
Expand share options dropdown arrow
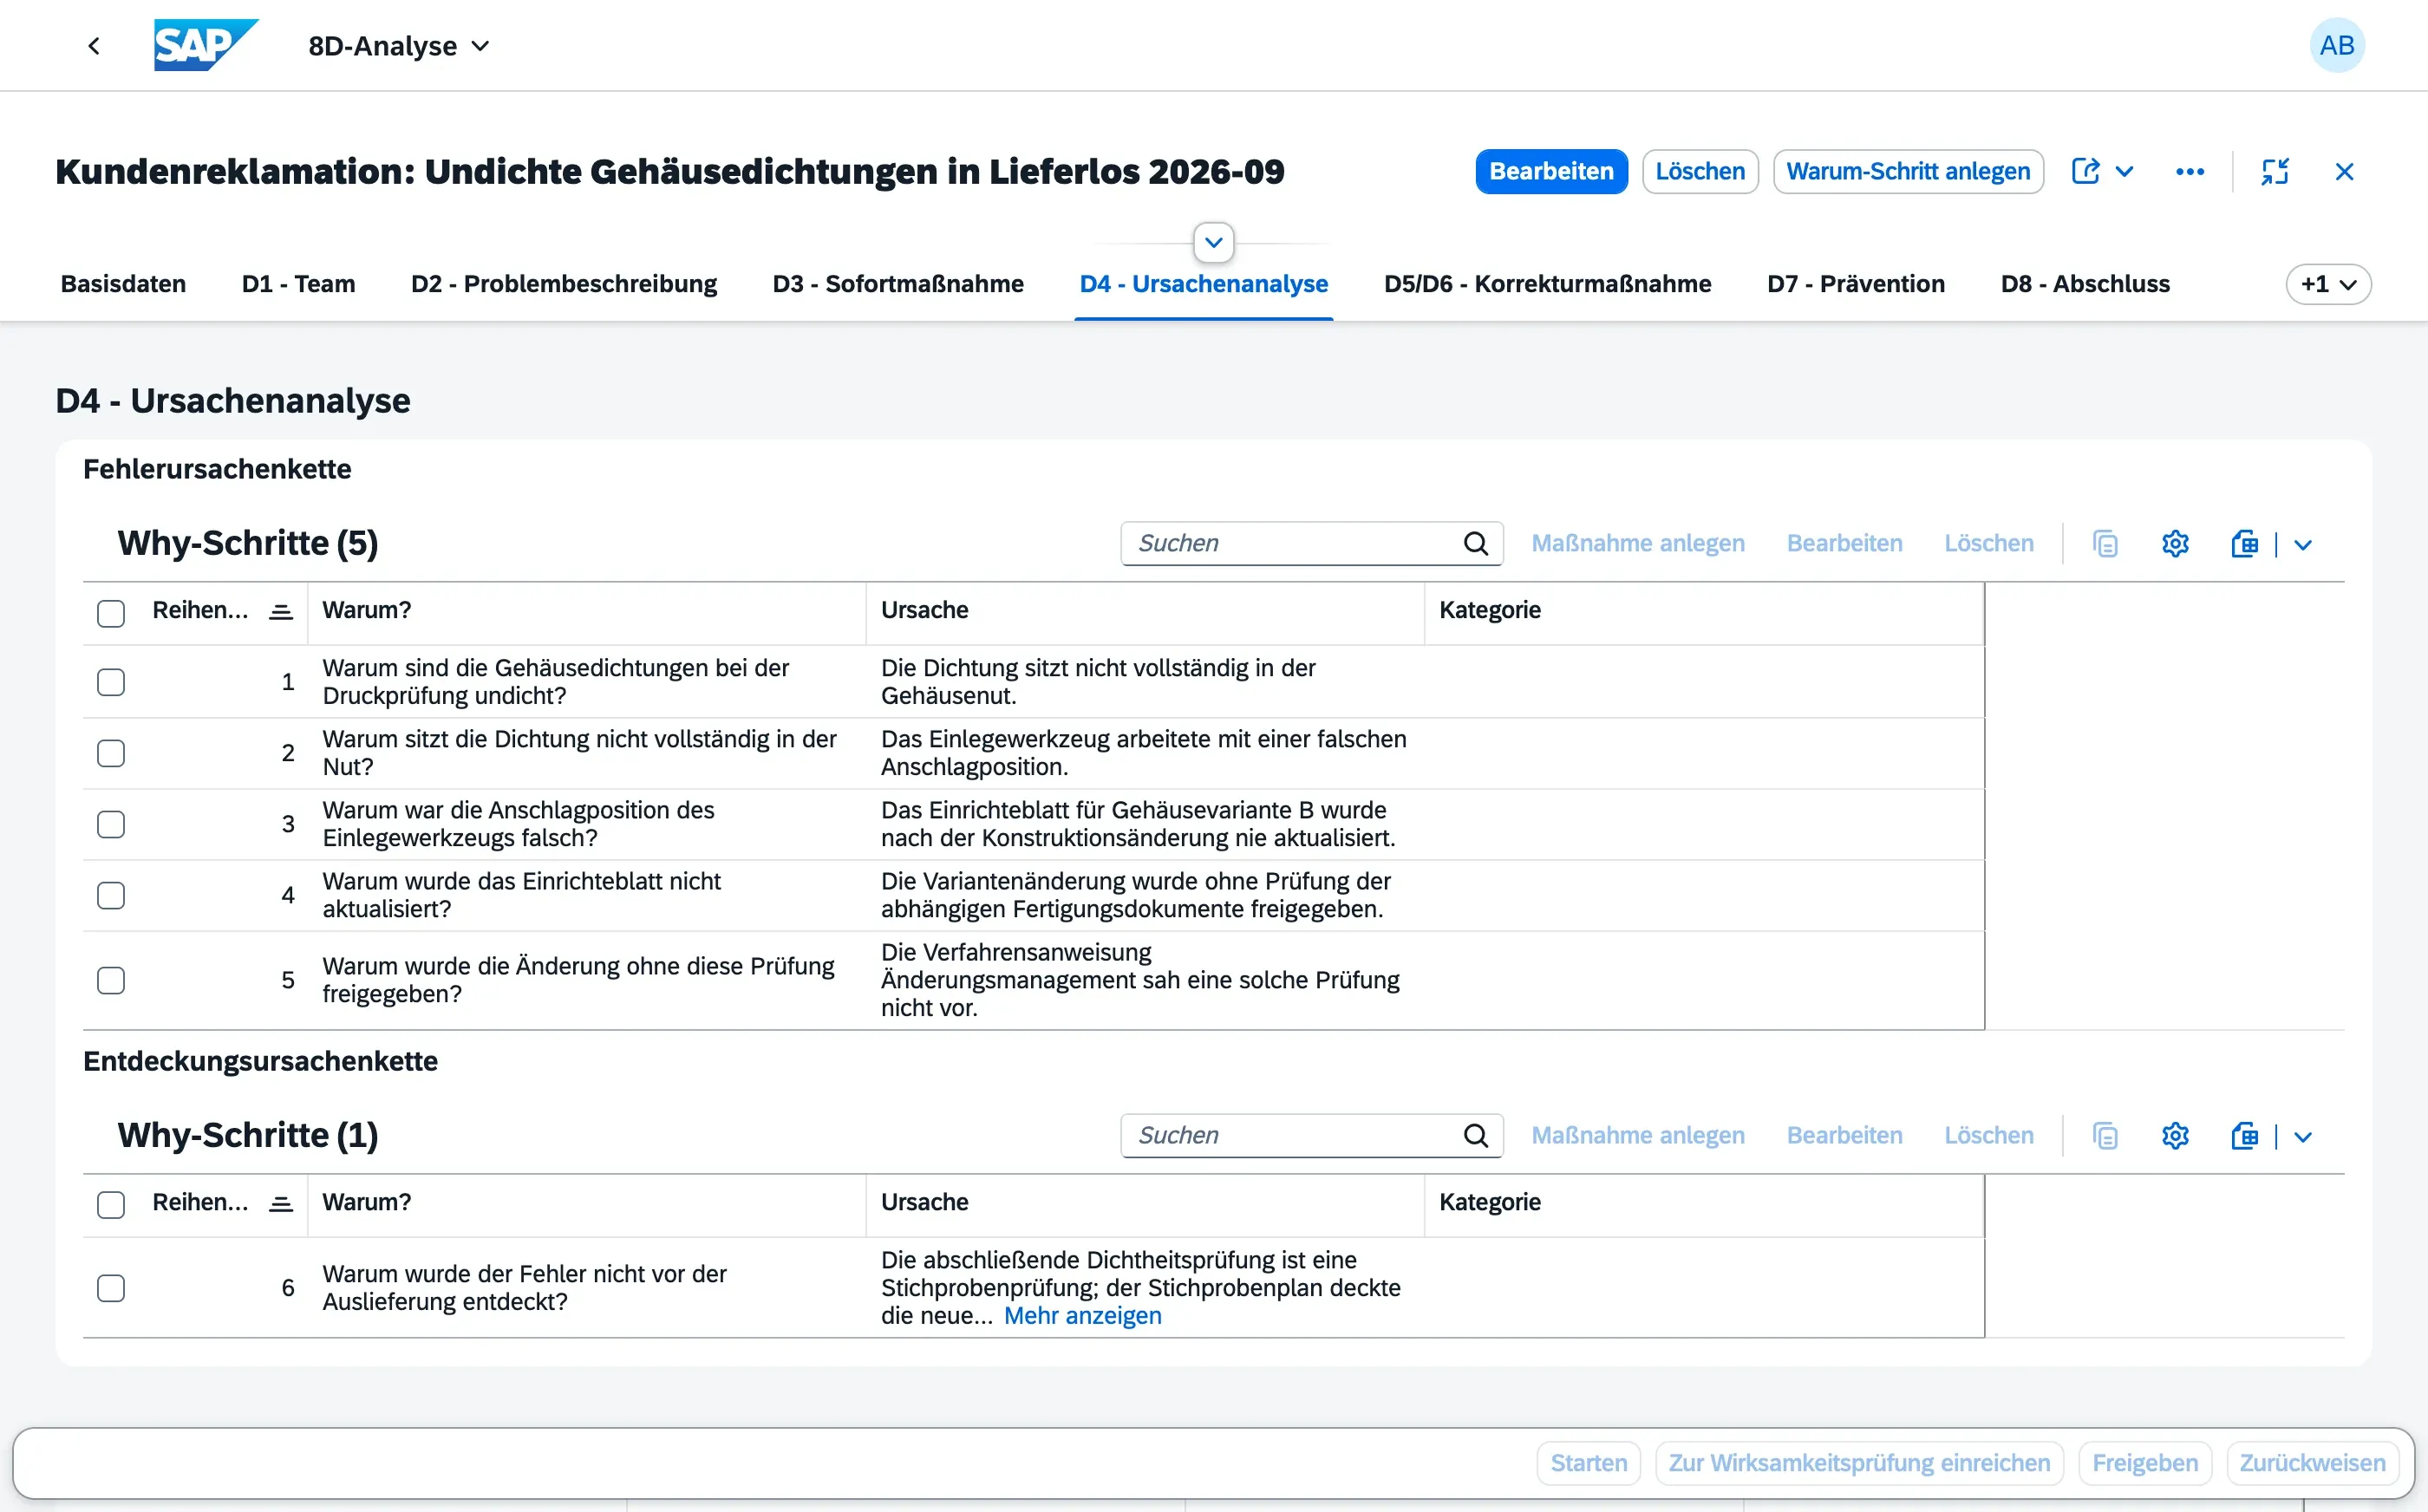click(2125, 172)
